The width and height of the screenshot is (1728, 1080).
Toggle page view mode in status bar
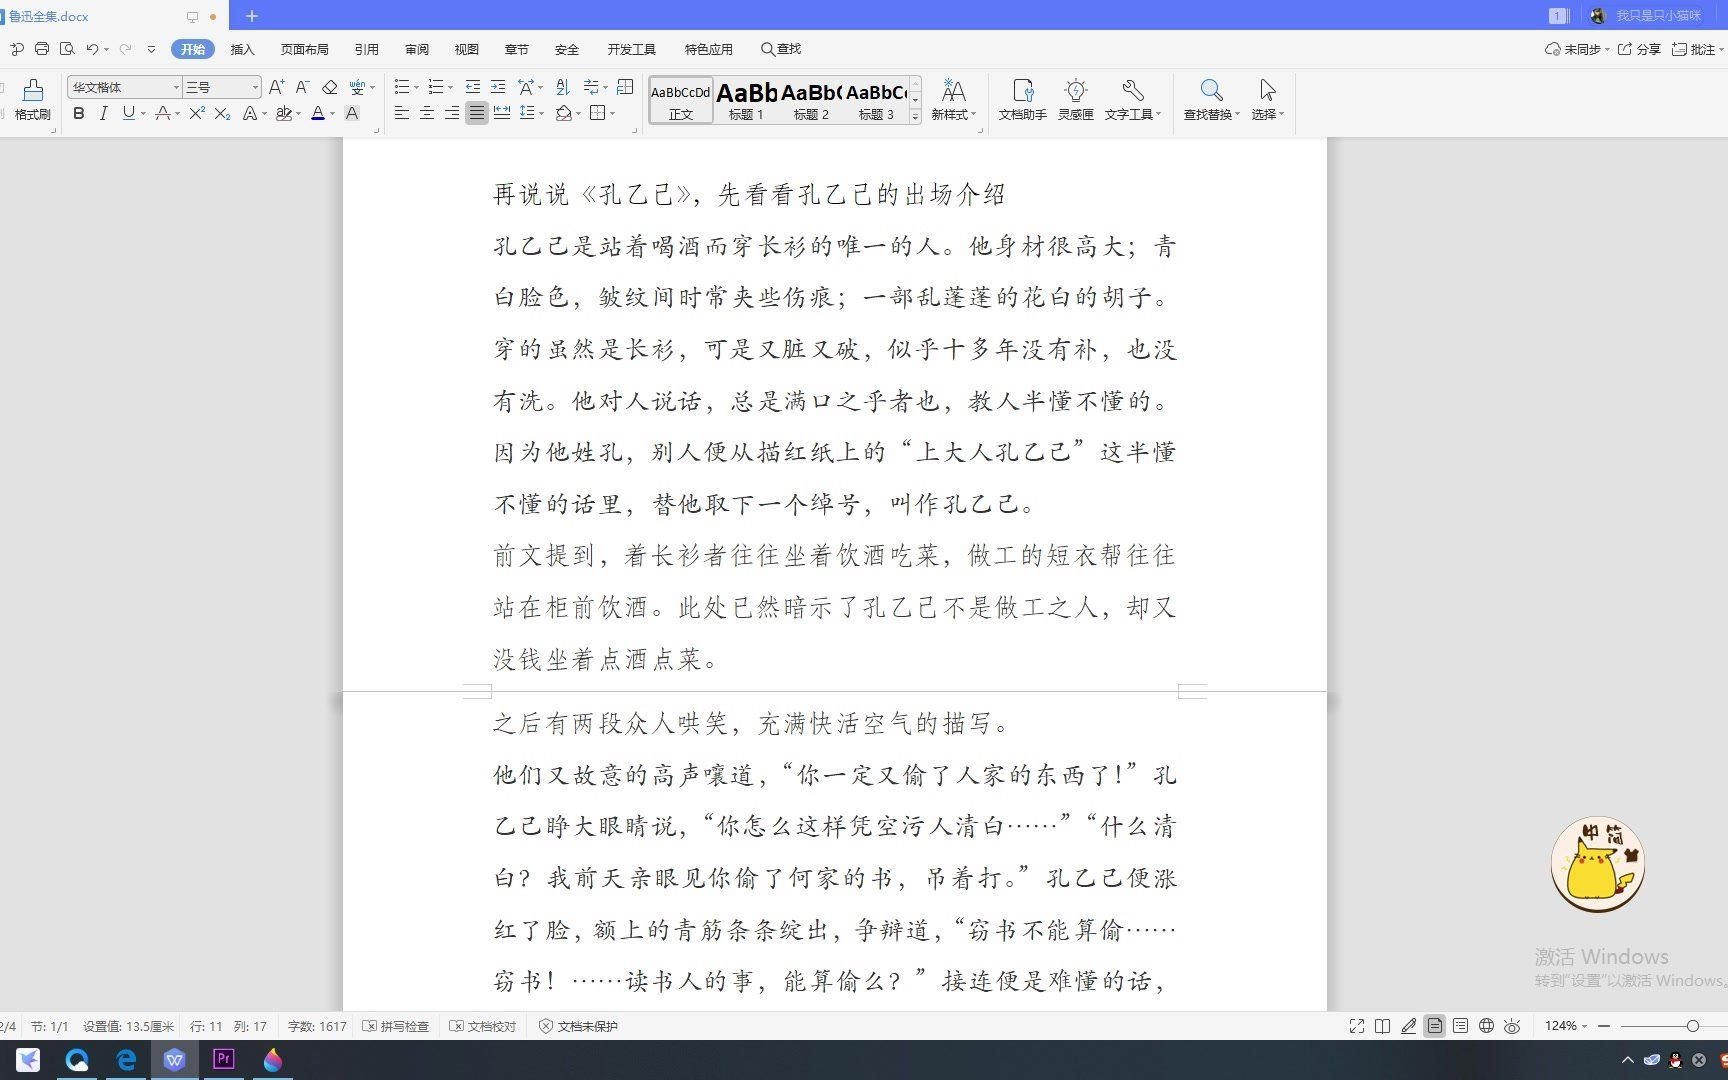pos(1435,1026)
